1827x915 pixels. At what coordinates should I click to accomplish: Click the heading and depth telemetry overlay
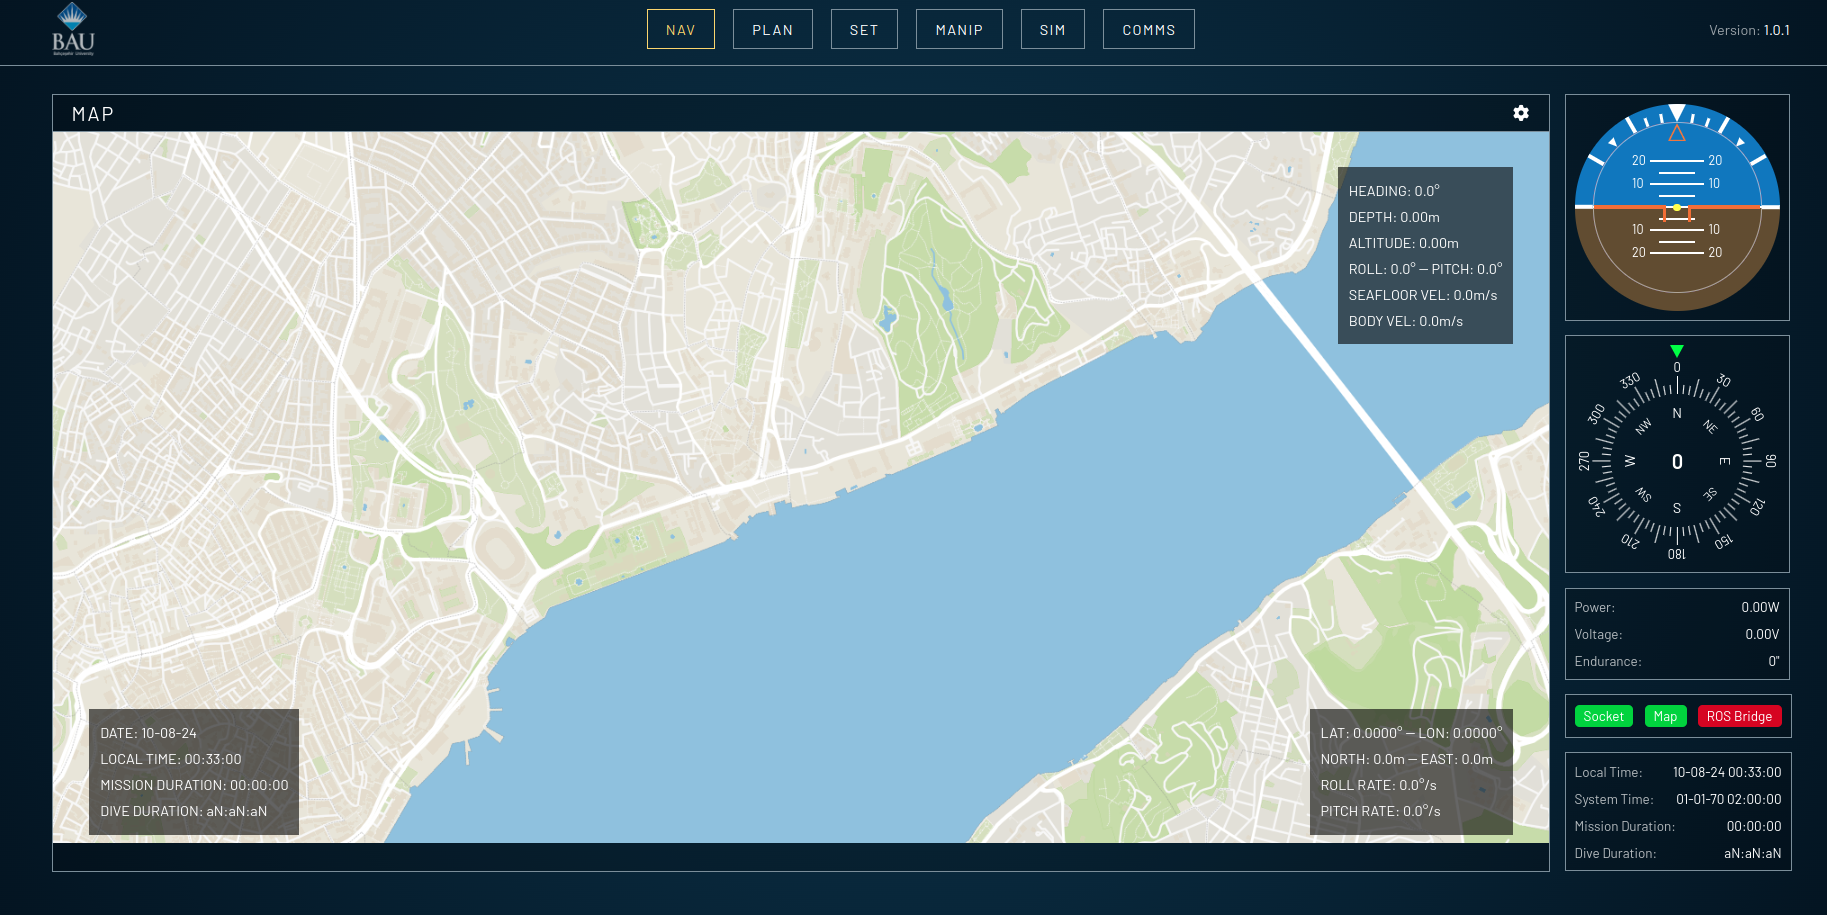click(1424, 256)
